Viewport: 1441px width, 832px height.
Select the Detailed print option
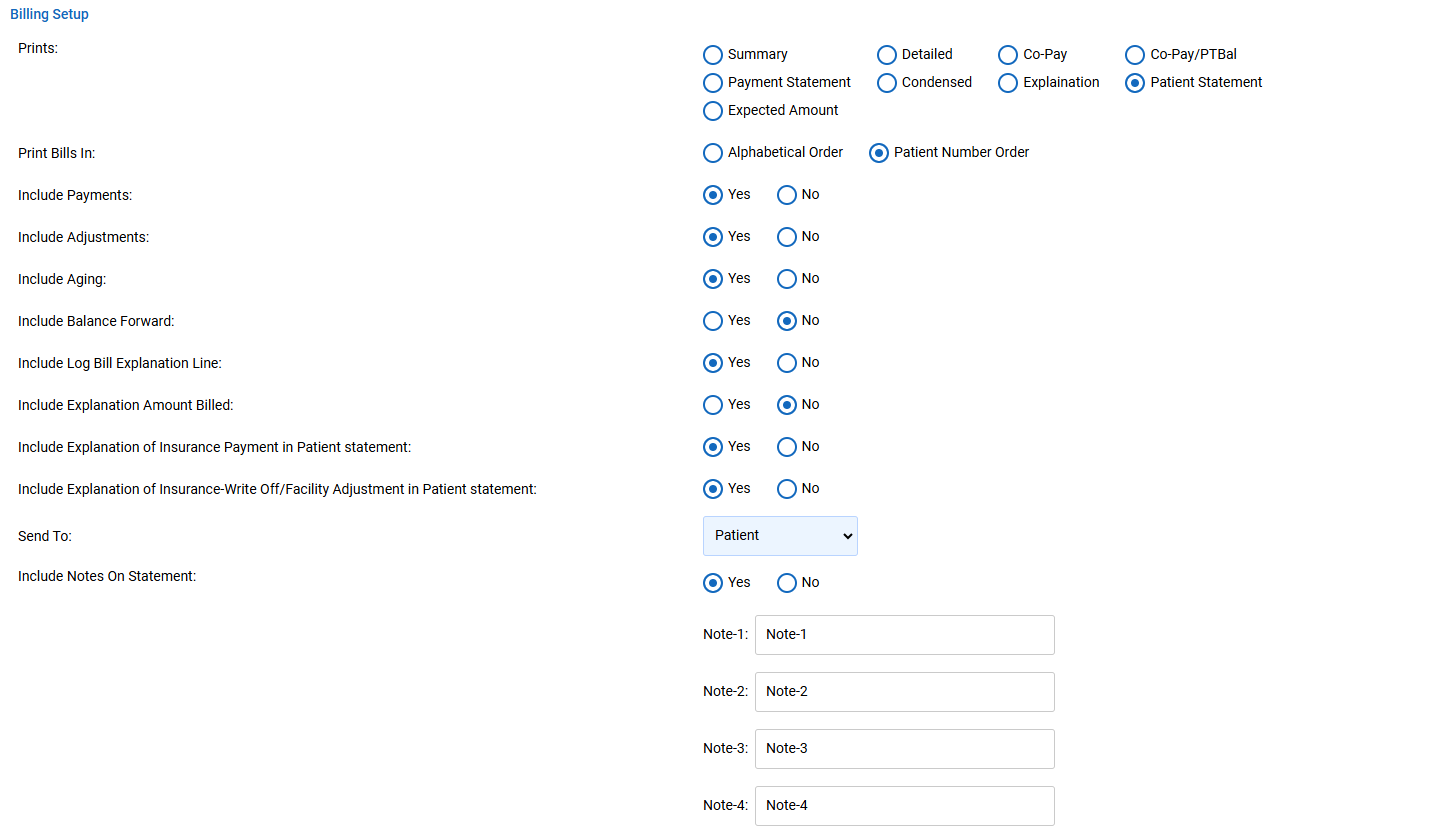(887, 55)
